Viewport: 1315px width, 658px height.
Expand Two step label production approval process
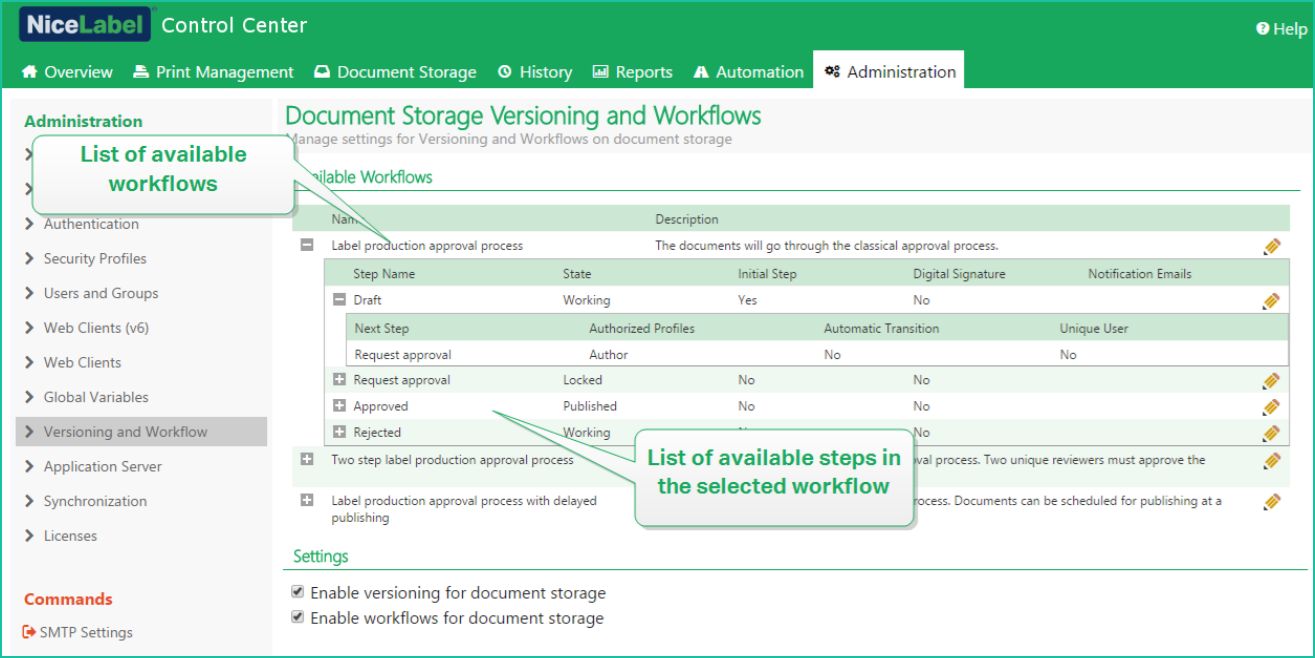pyautogui.click(x=307, y=459)
